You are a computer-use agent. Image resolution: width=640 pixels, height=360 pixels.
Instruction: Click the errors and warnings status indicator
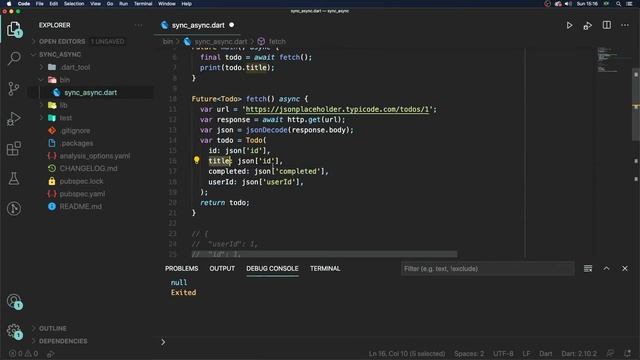[24, 354]
